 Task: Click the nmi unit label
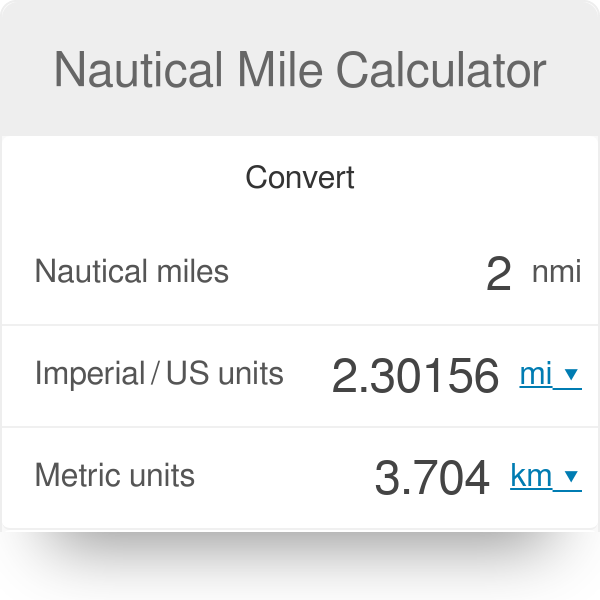pos(556,272)
